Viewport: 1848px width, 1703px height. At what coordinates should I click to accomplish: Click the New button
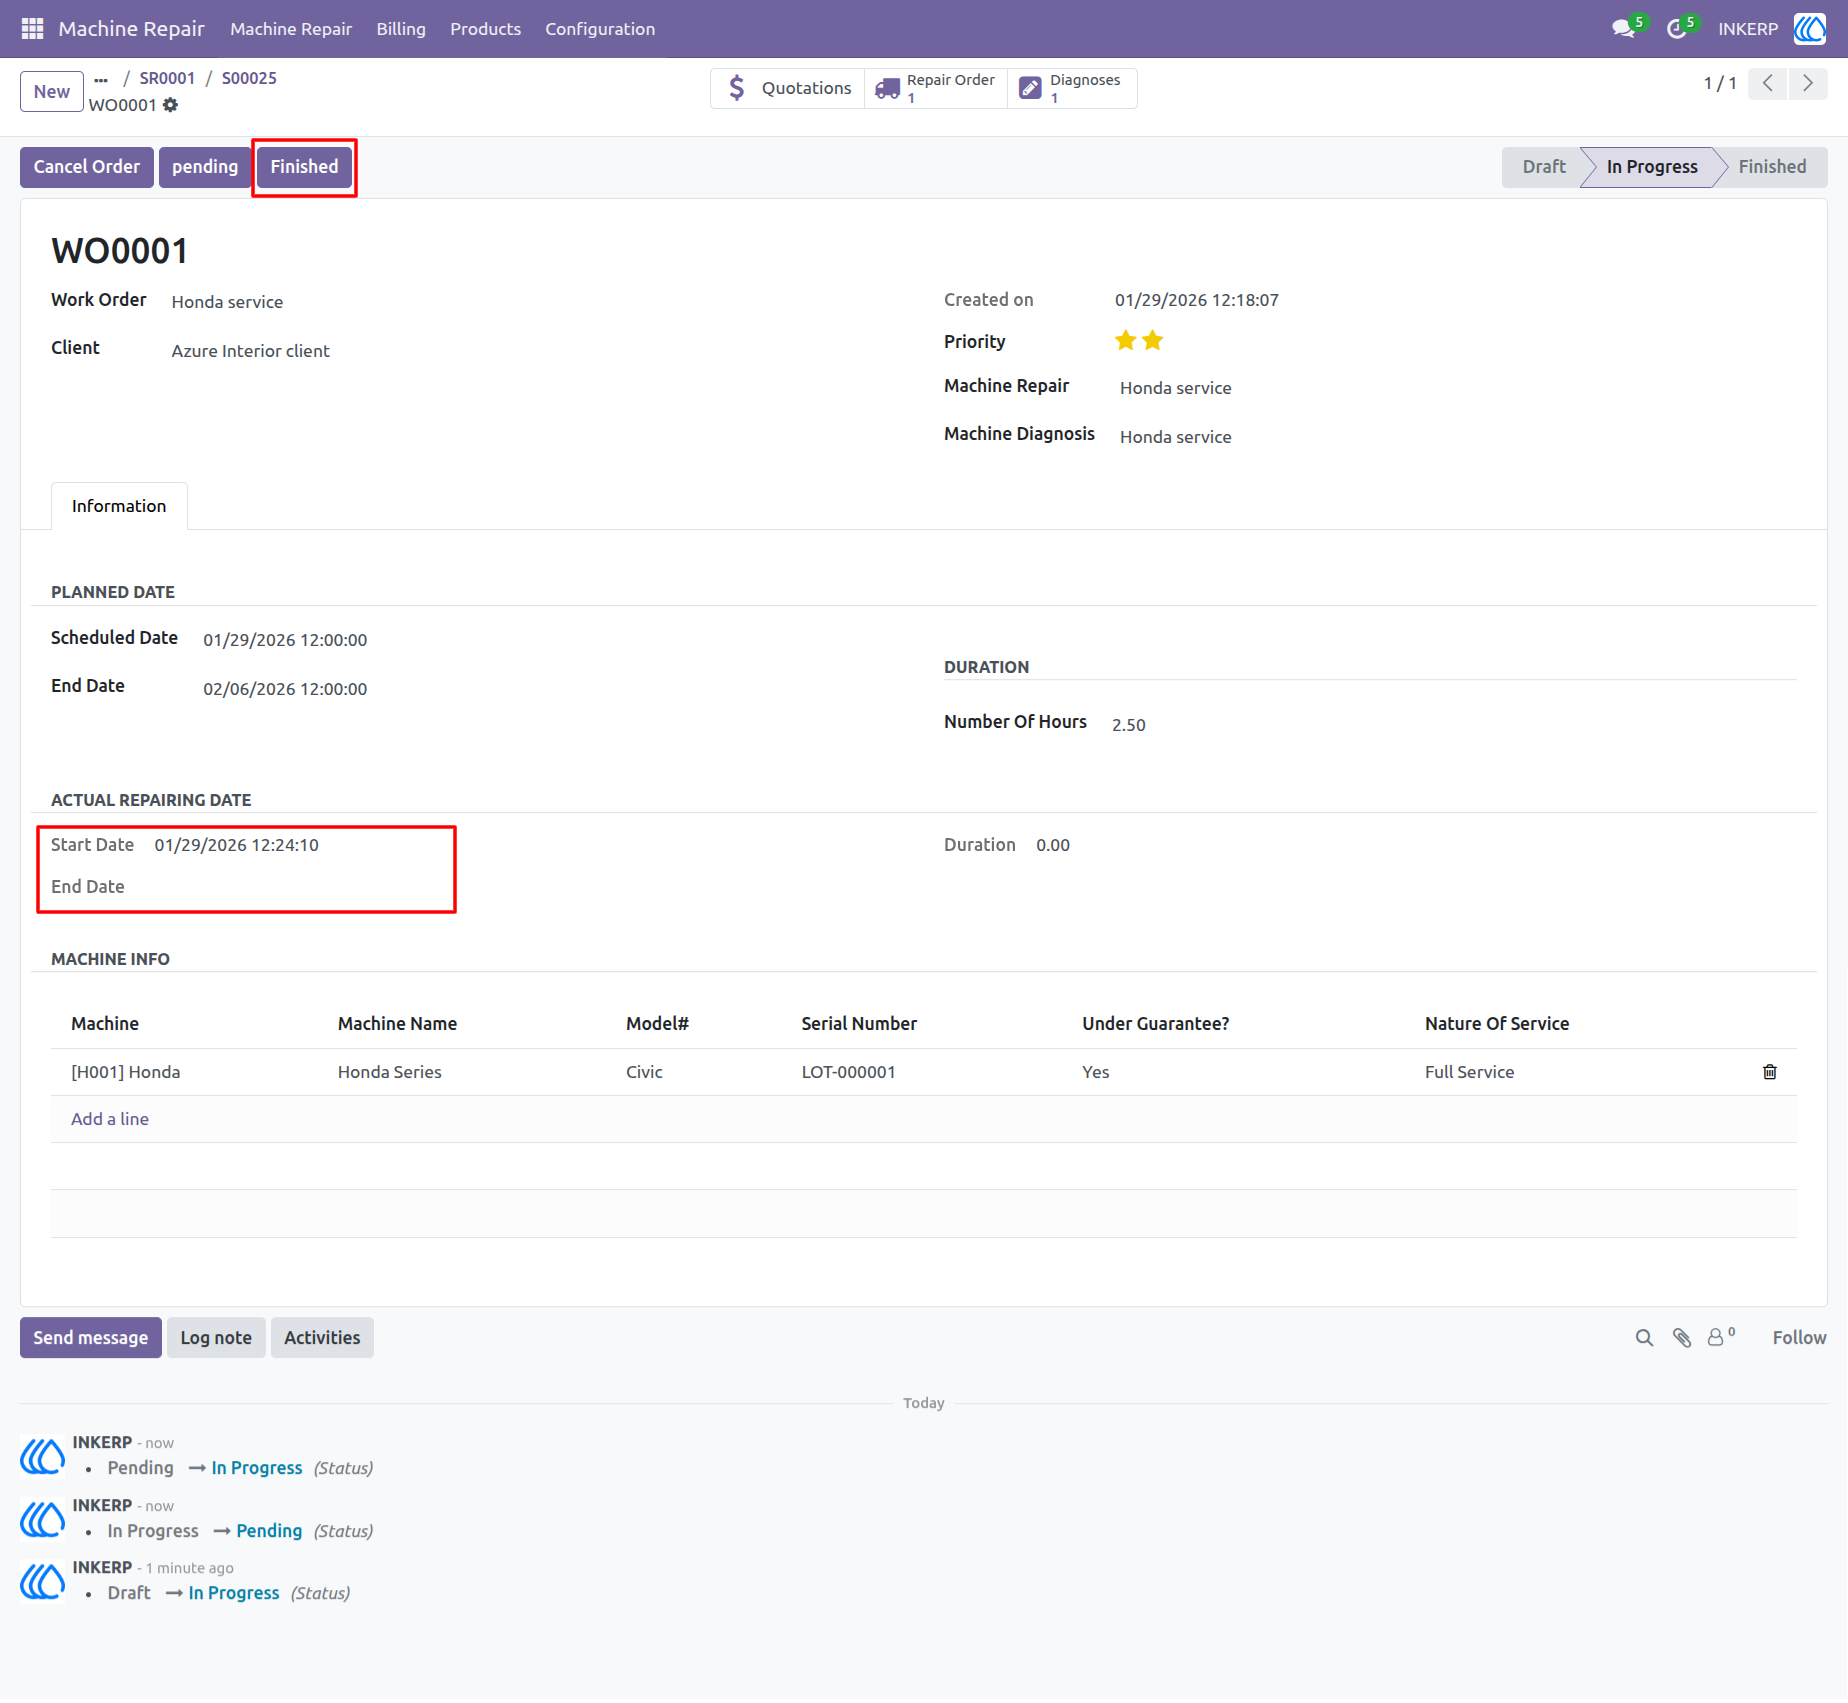click(x=52, y=92)
